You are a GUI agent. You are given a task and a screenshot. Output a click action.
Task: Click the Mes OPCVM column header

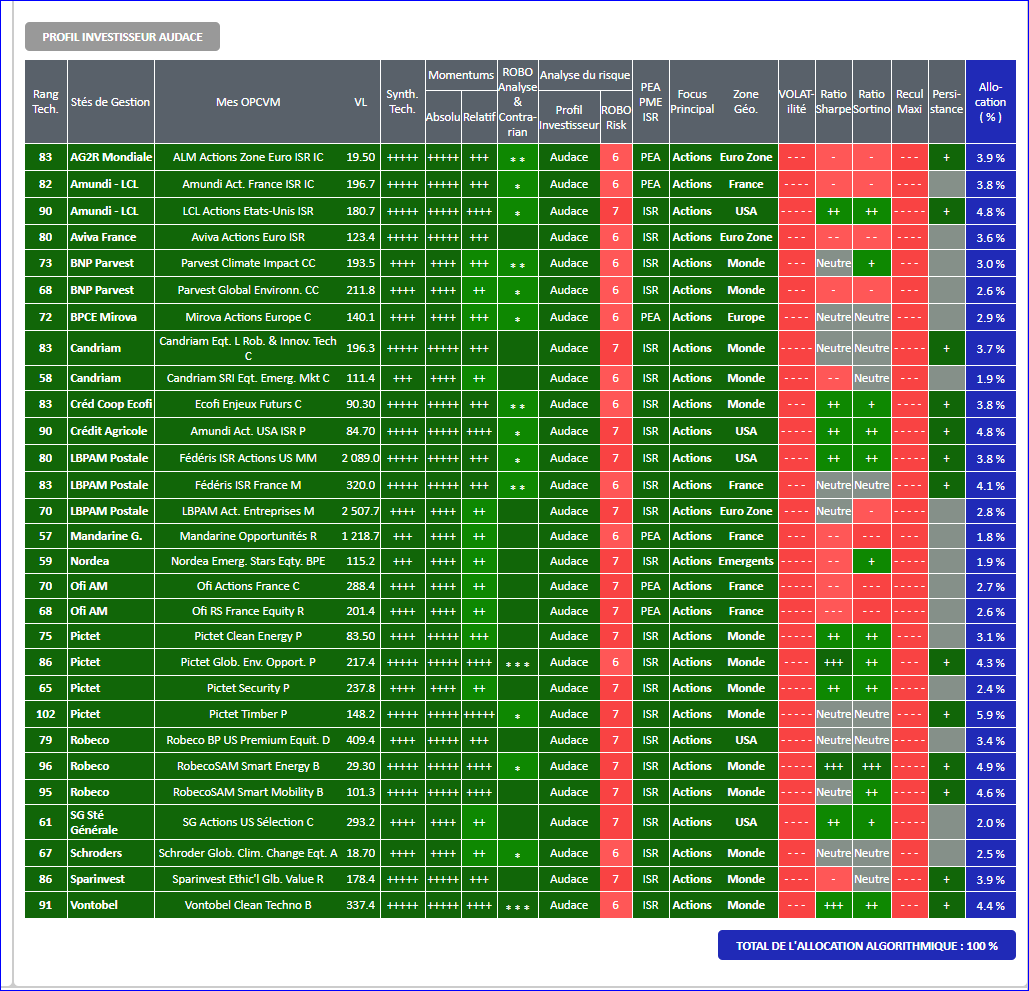click(248, 102)
